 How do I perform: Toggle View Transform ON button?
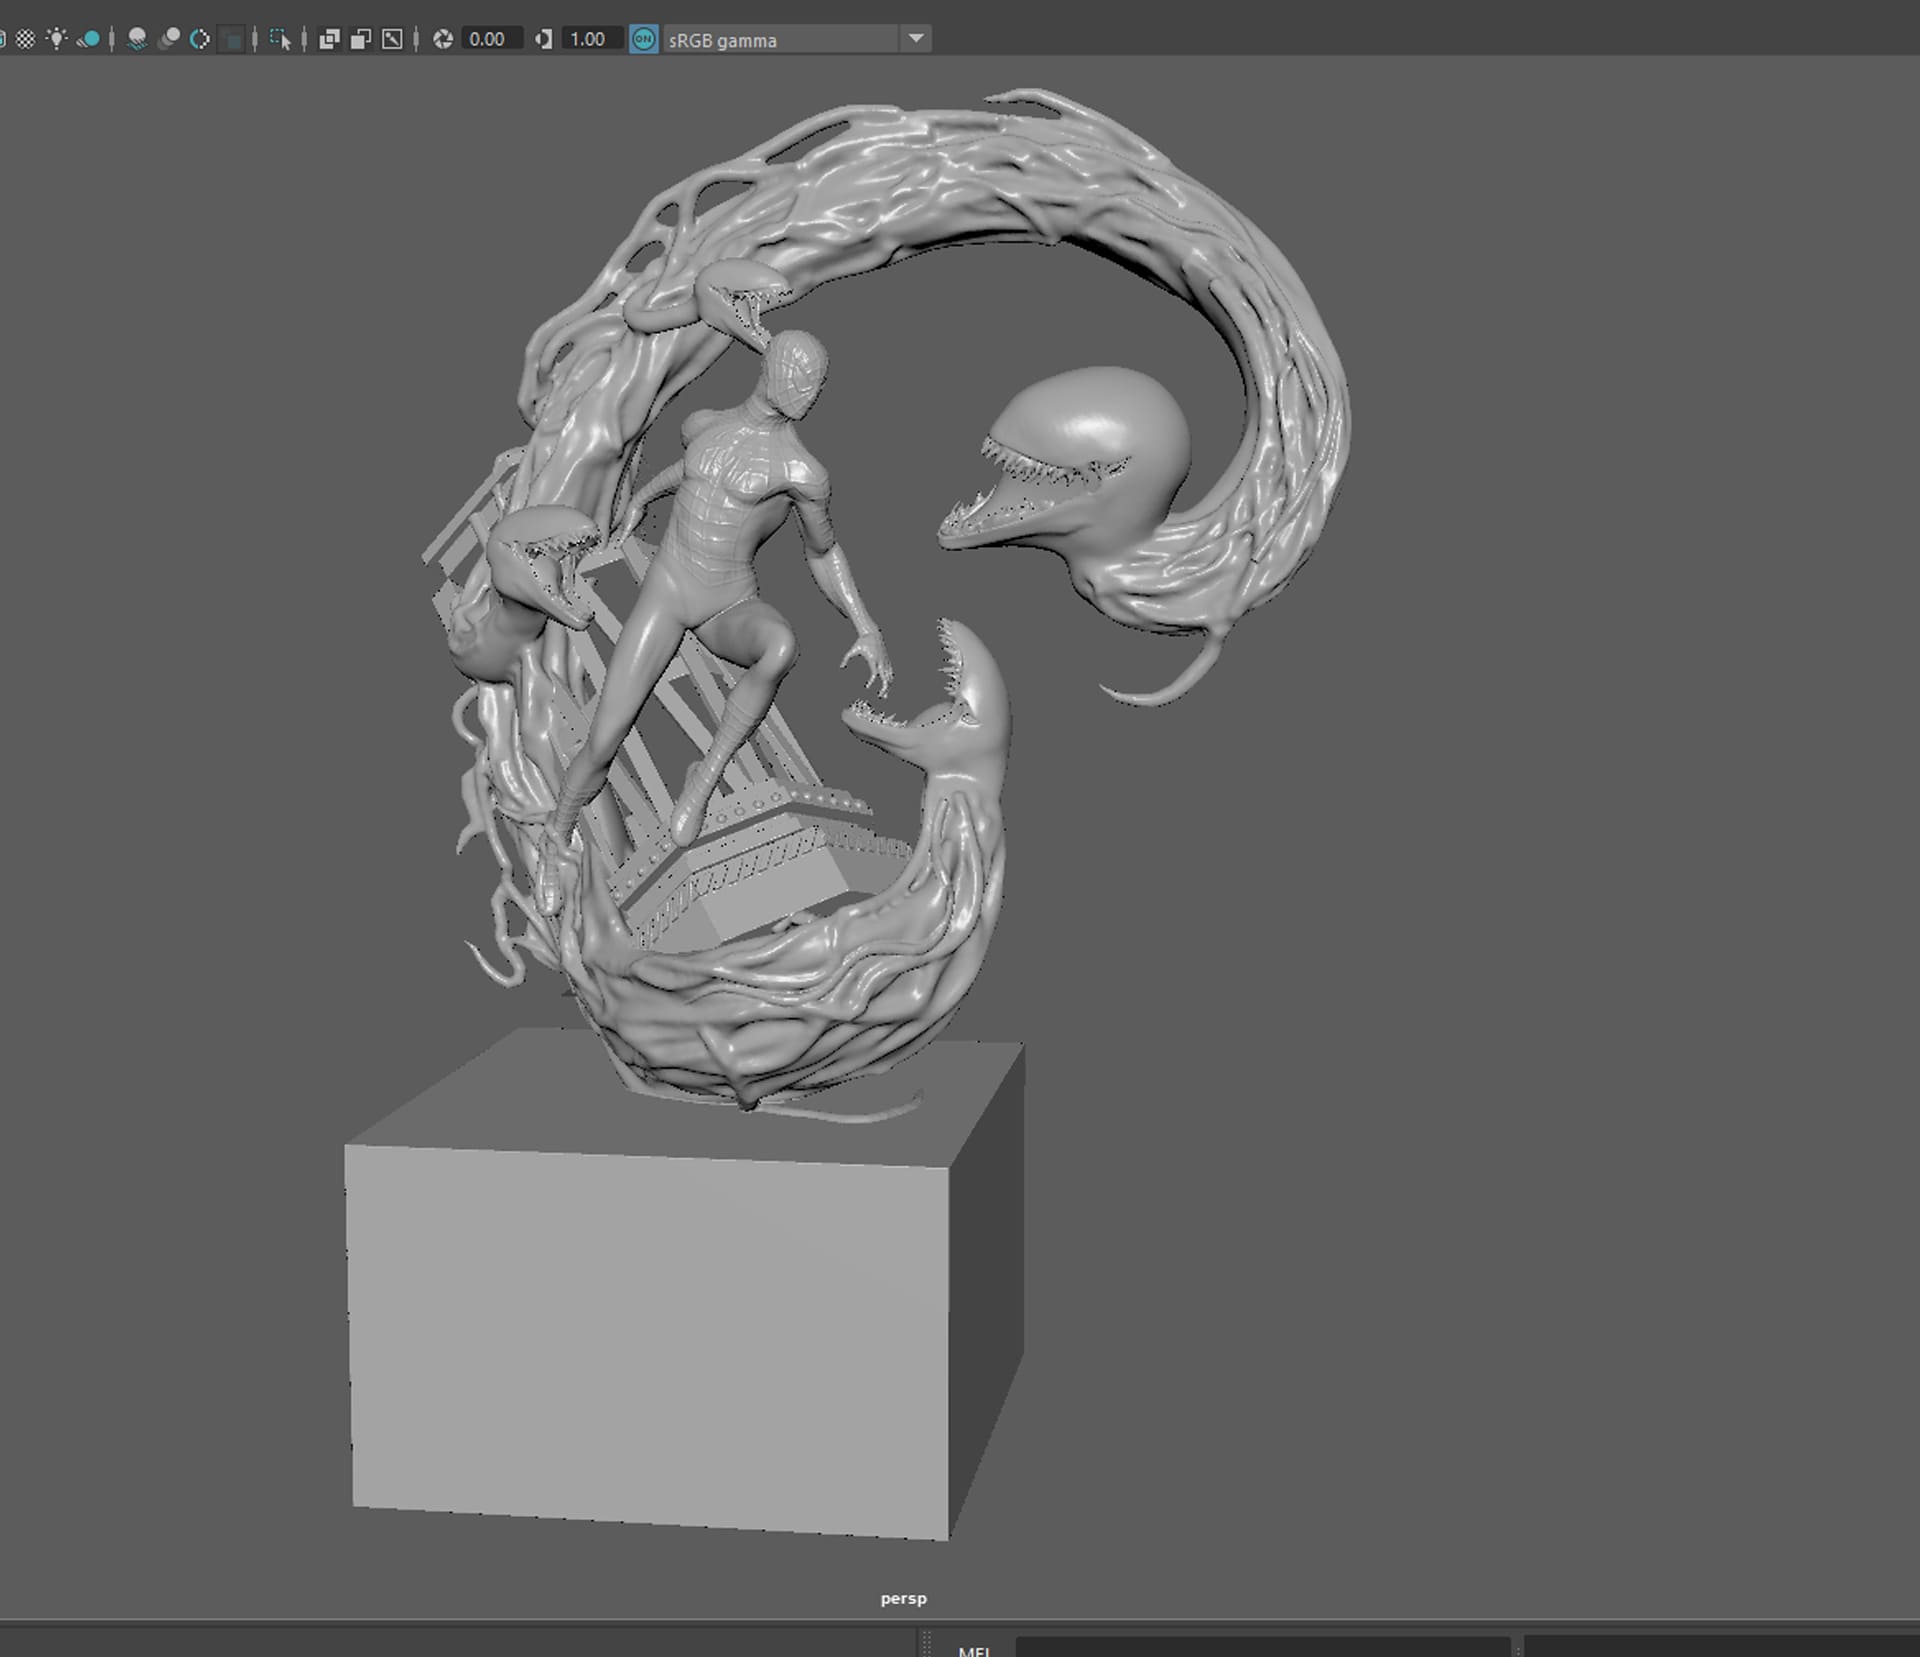tap(644, 39)
